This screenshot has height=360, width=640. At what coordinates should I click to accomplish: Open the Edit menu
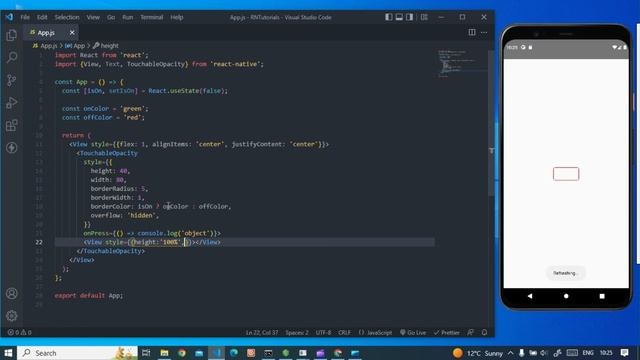coord(42,17)
